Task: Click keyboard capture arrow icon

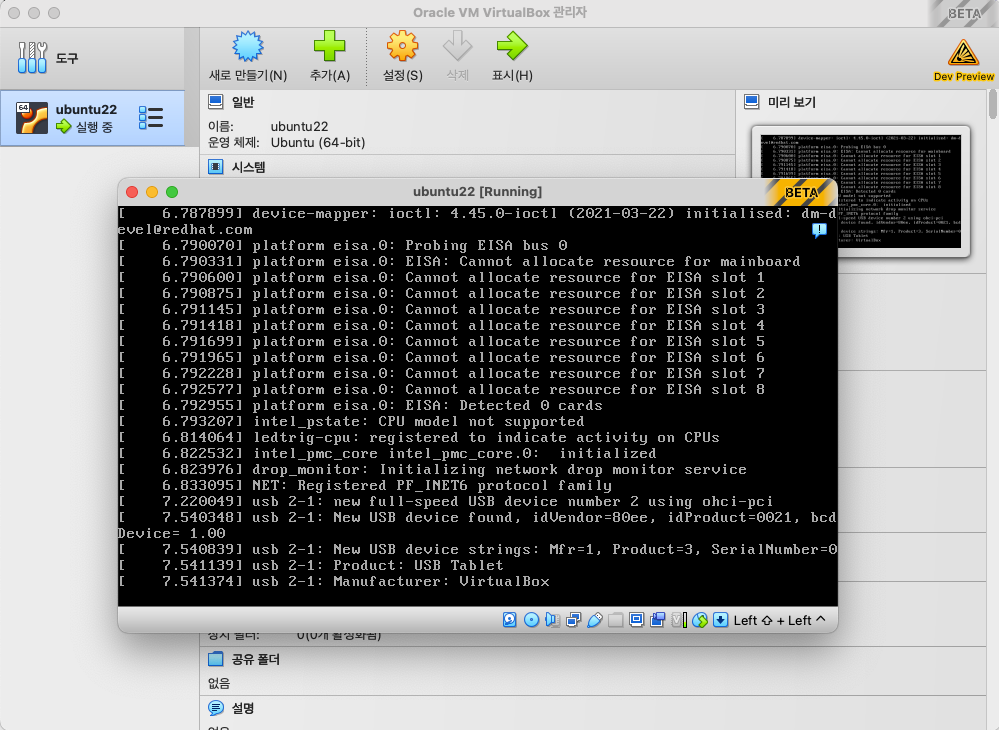Action: click(721, 620)
